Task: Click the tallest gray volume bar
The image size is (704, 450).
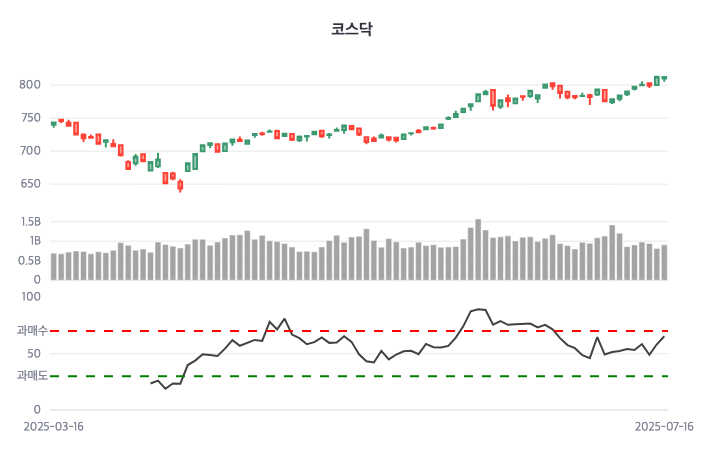Action: tap(478, 250)
